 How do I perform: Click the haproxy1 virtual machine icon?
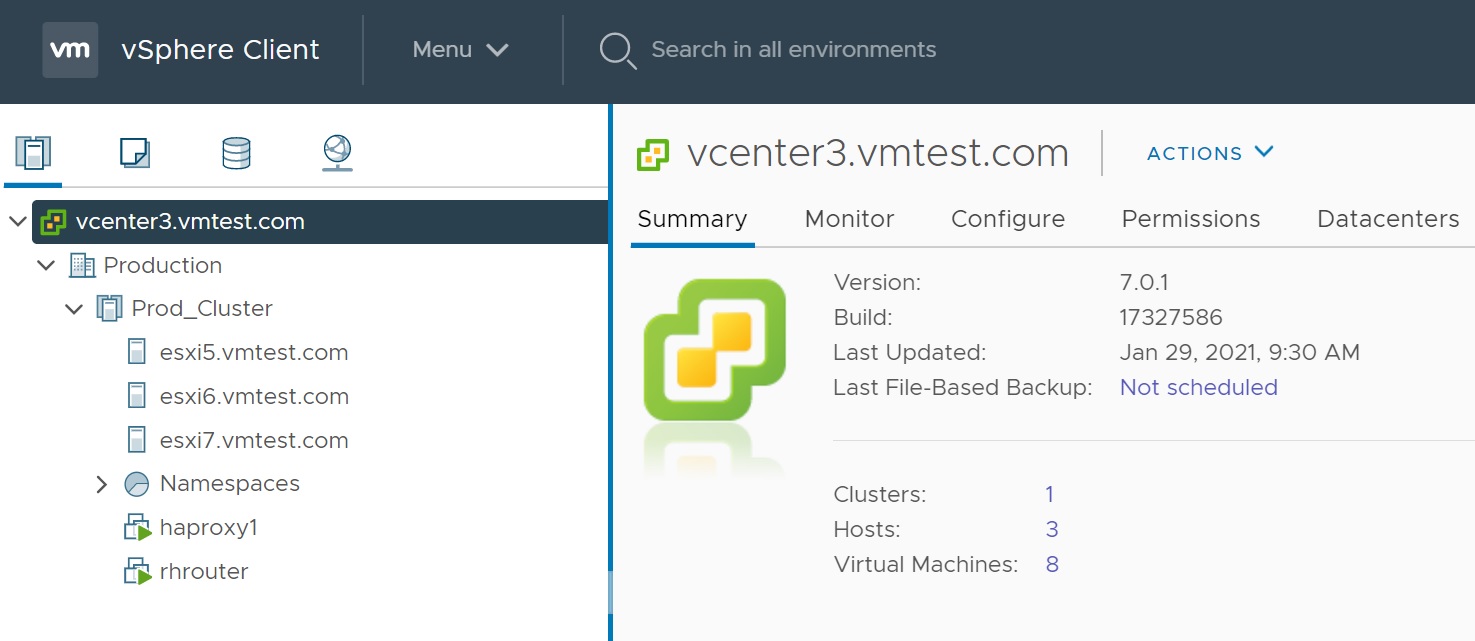pos(137,528)
